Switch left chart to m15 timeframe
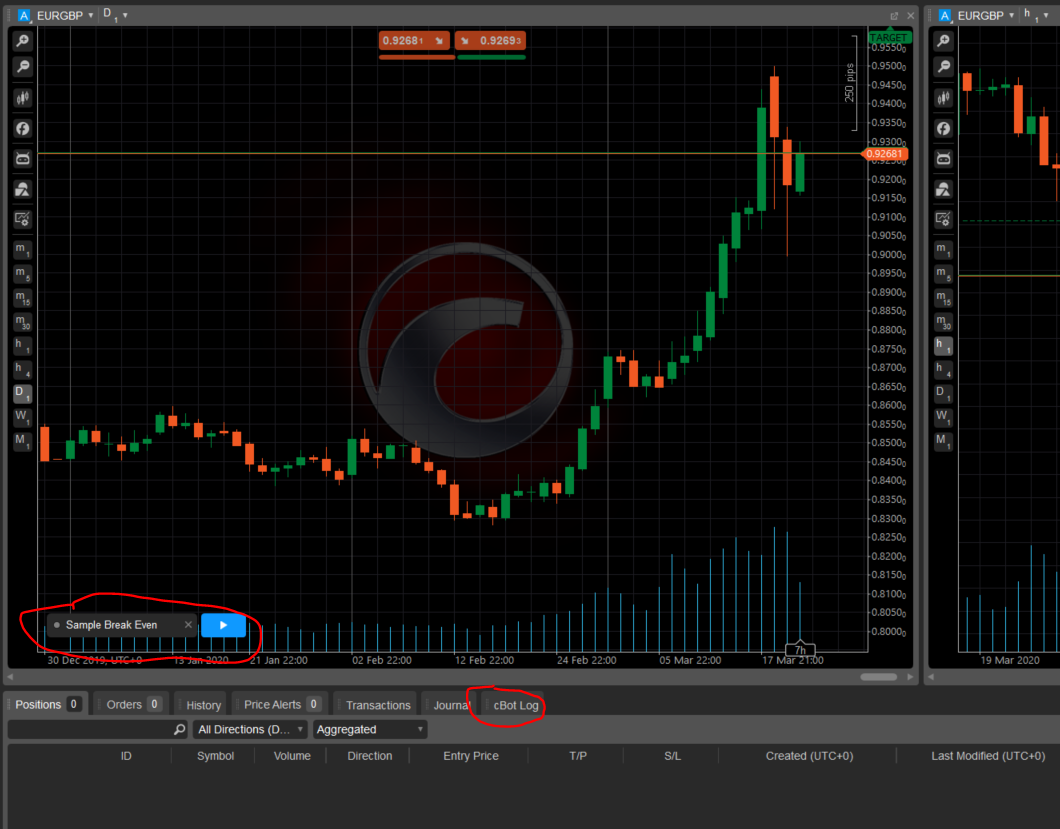 pyautogui.click(x=22, y=298)
